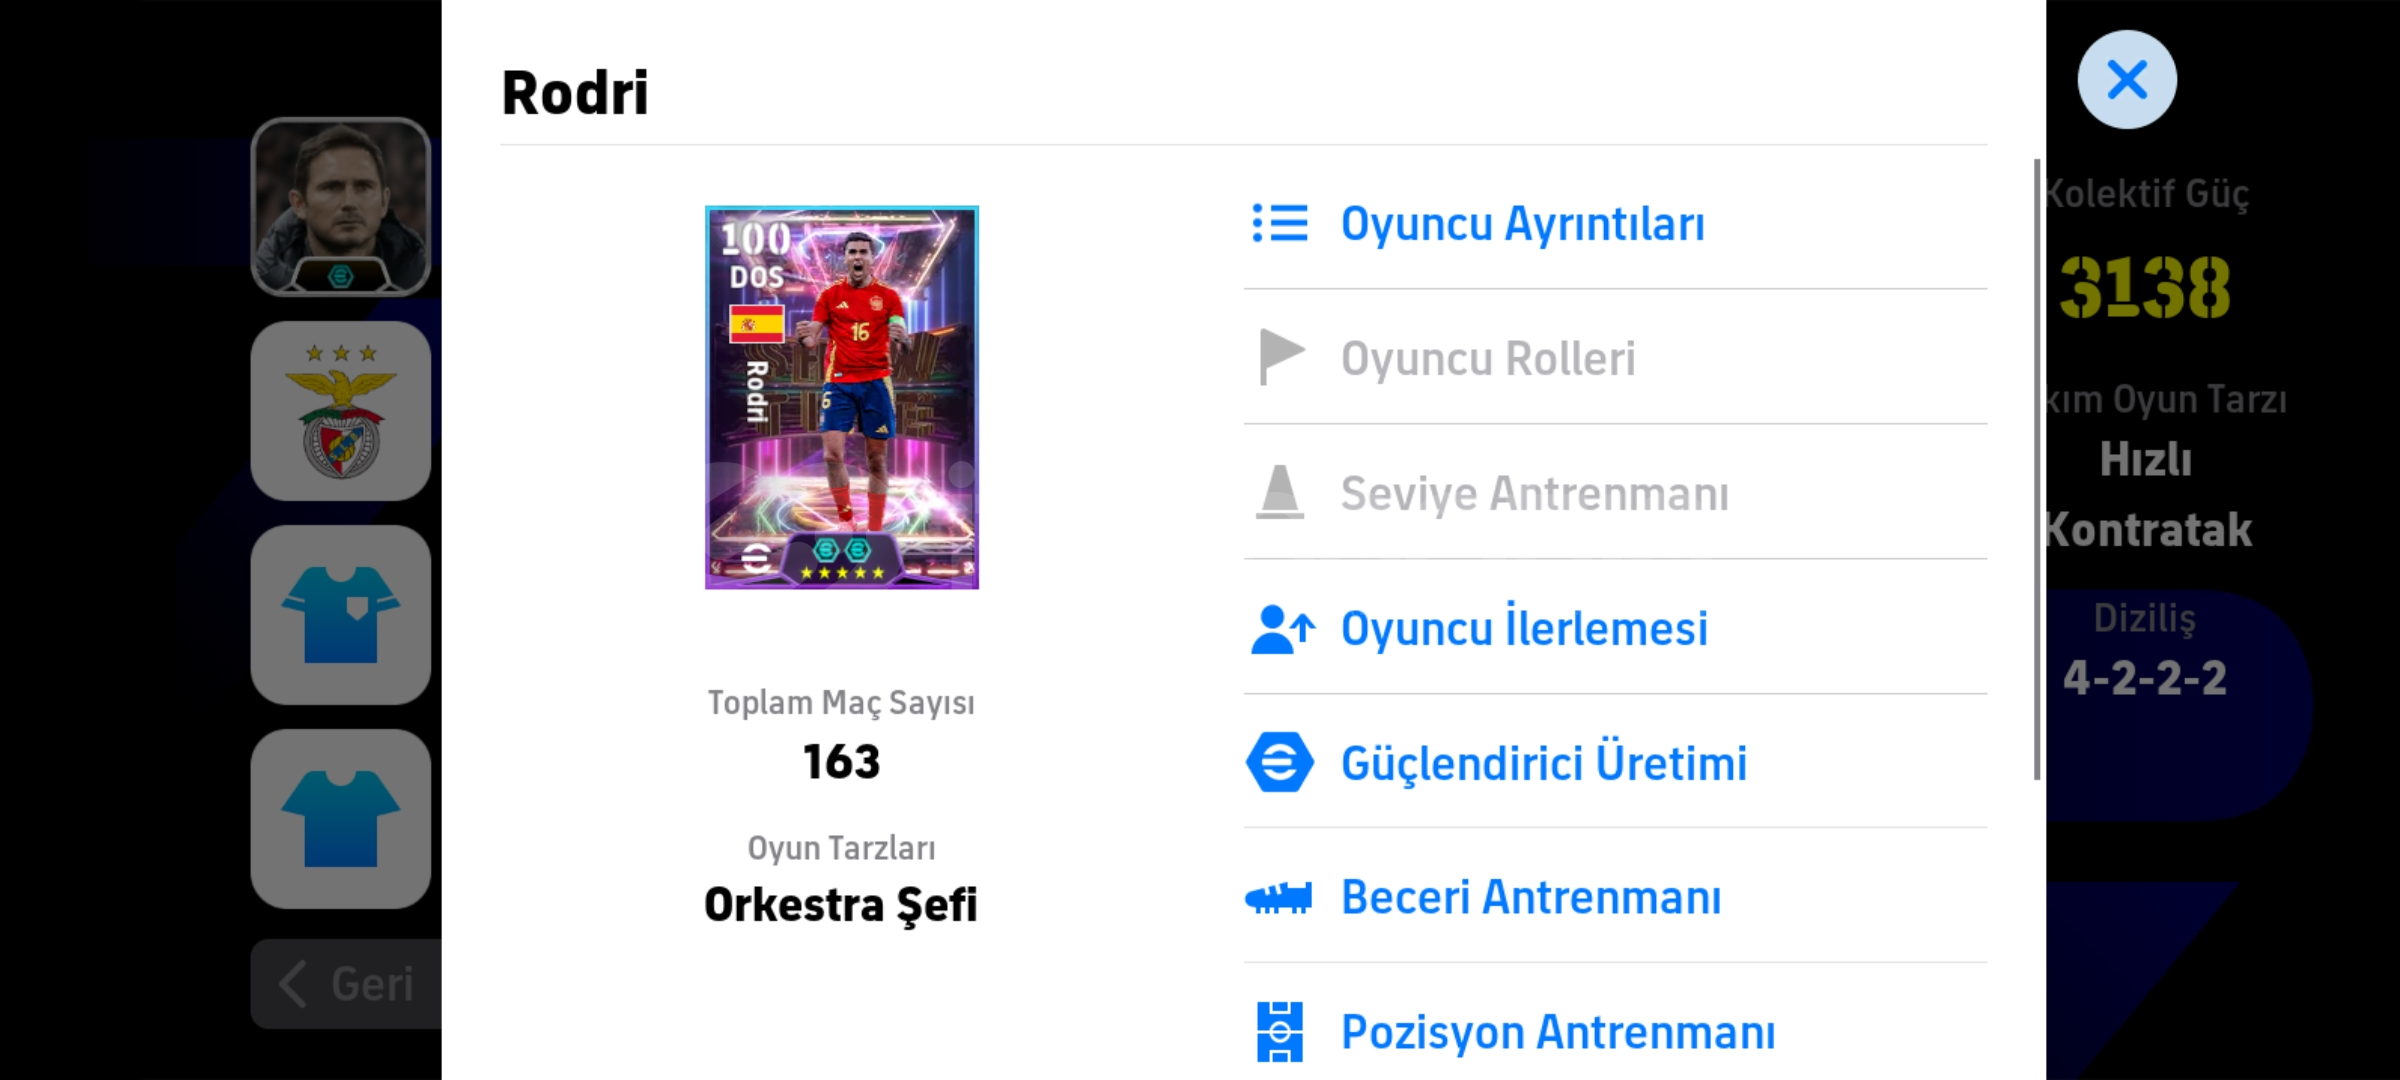Select the Oyuncu Rolleri menu entry

click(x=1488, y=359)
